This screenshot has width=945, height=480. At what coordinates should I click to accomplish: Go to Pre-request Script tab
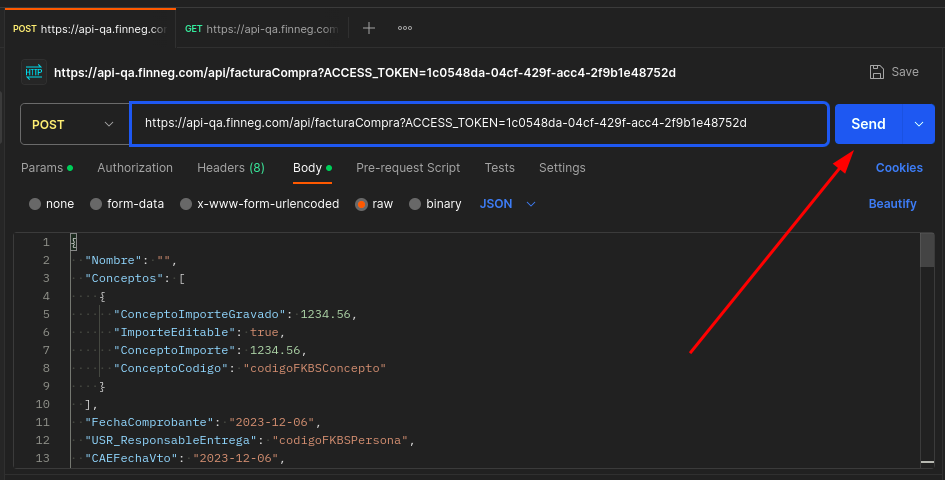(408, 168)
